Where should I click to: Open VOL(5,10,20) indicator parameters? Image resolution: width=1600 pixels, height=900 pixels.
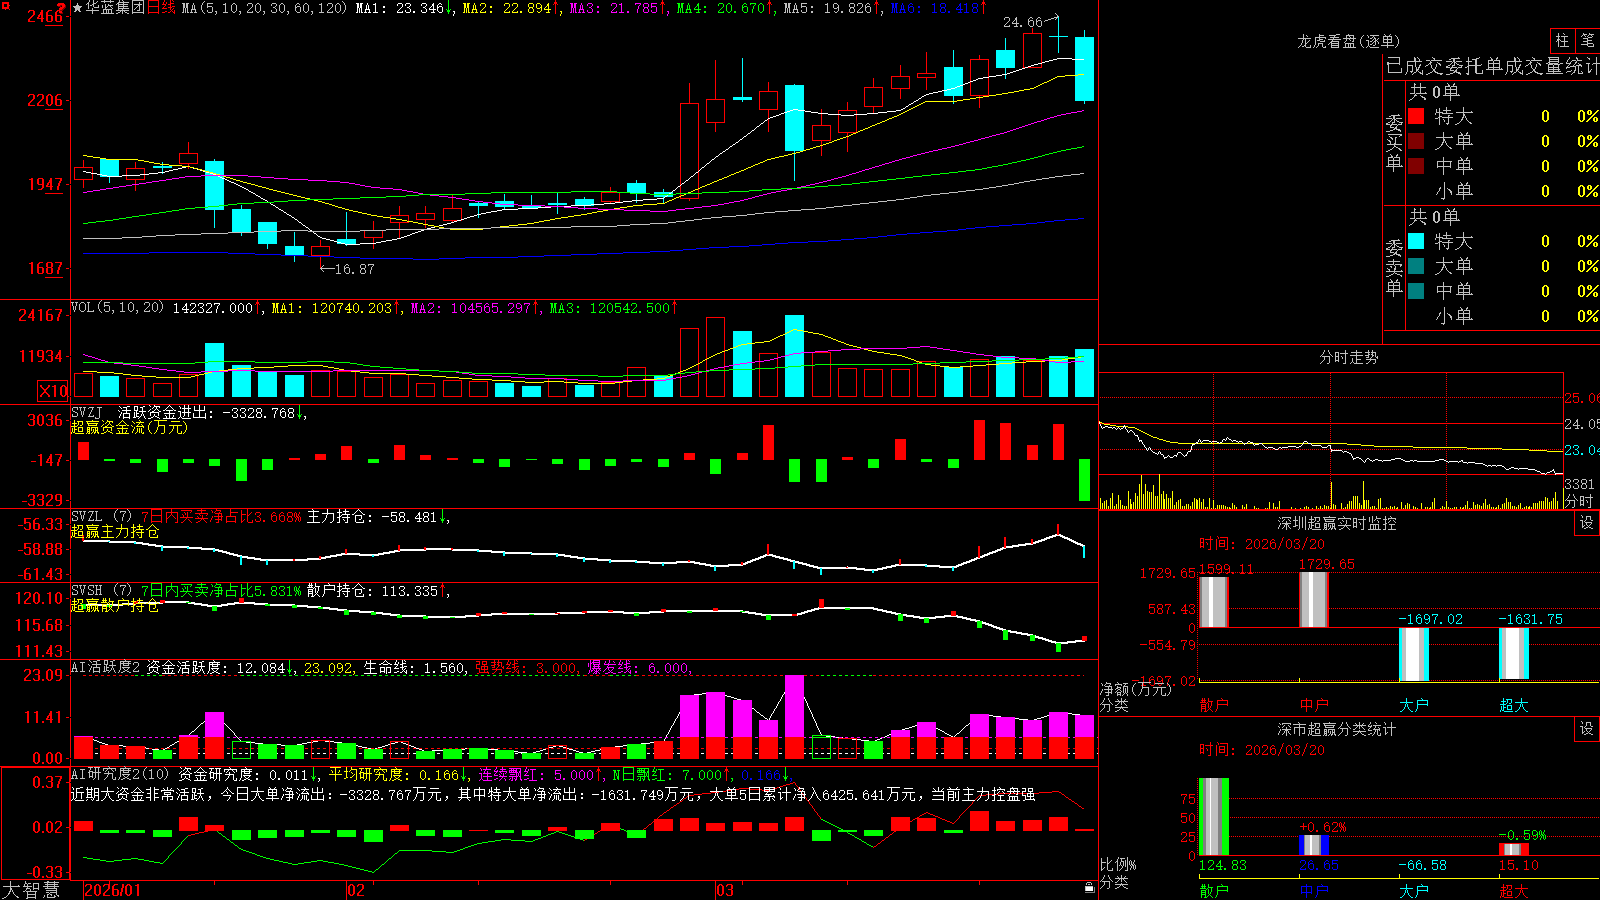117,308
